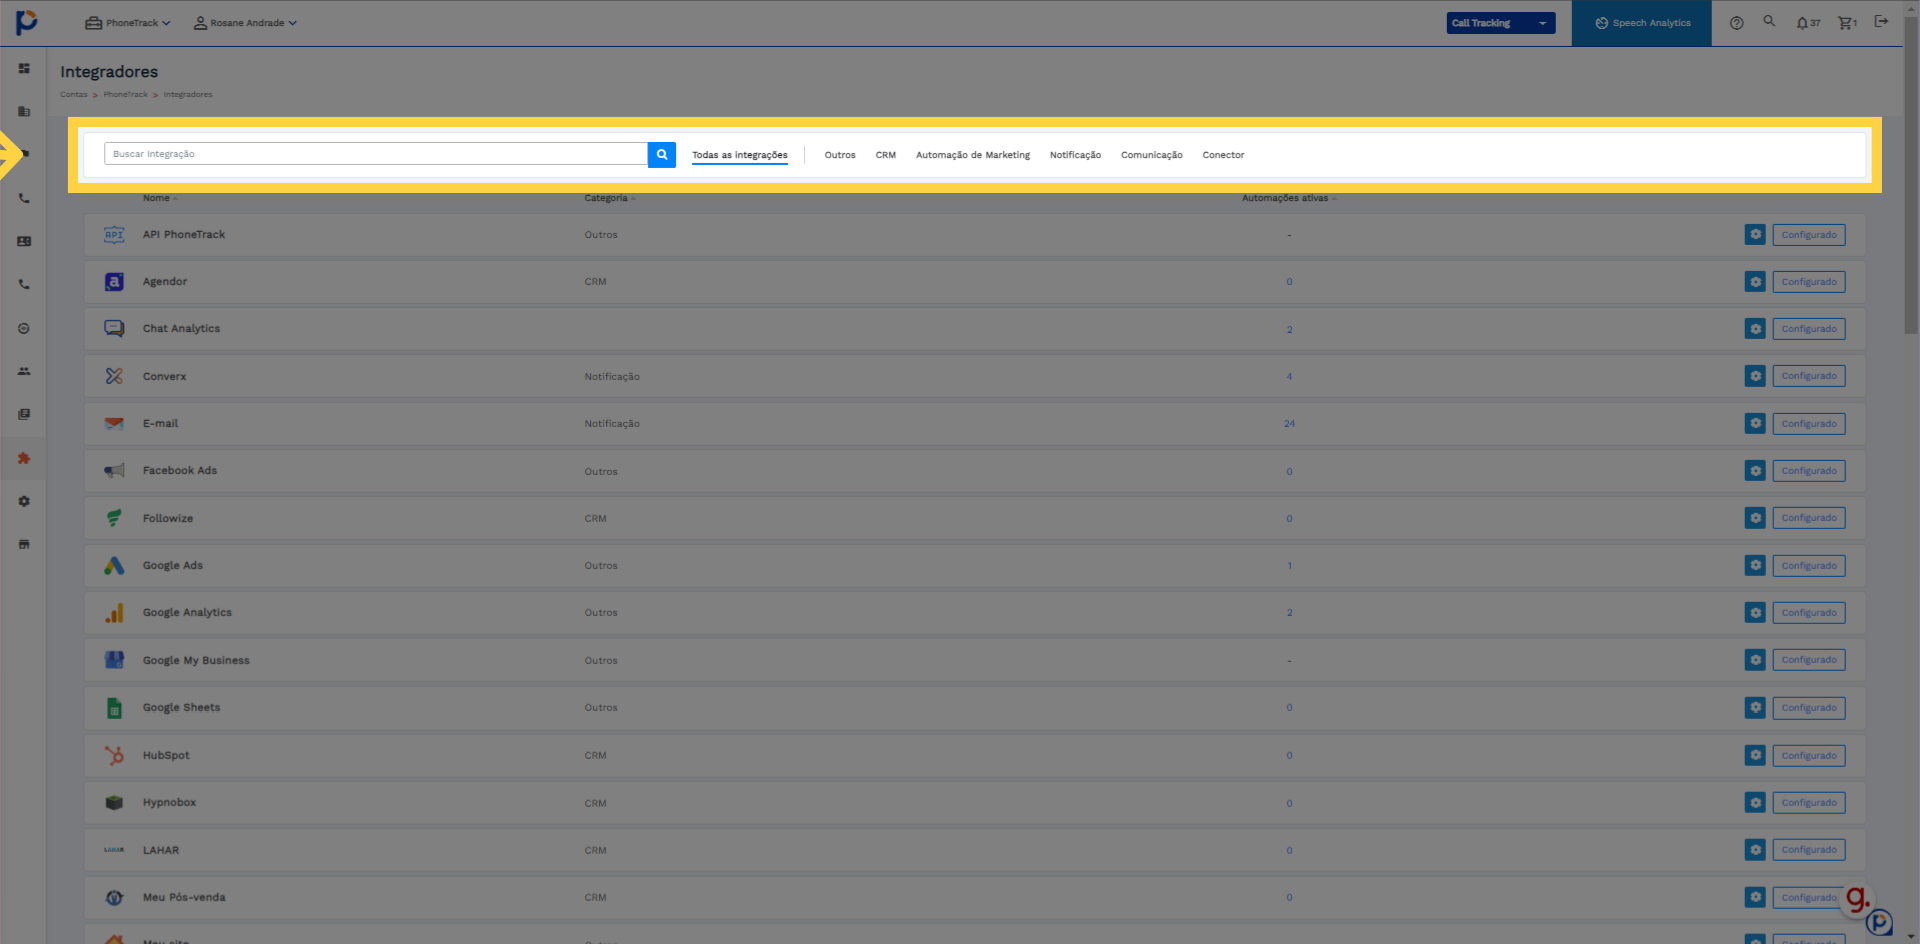This screenshot has height=944, width=1920.
Task: Click Configurado button for Hypnobox
Action: [x=1809, y=803]
